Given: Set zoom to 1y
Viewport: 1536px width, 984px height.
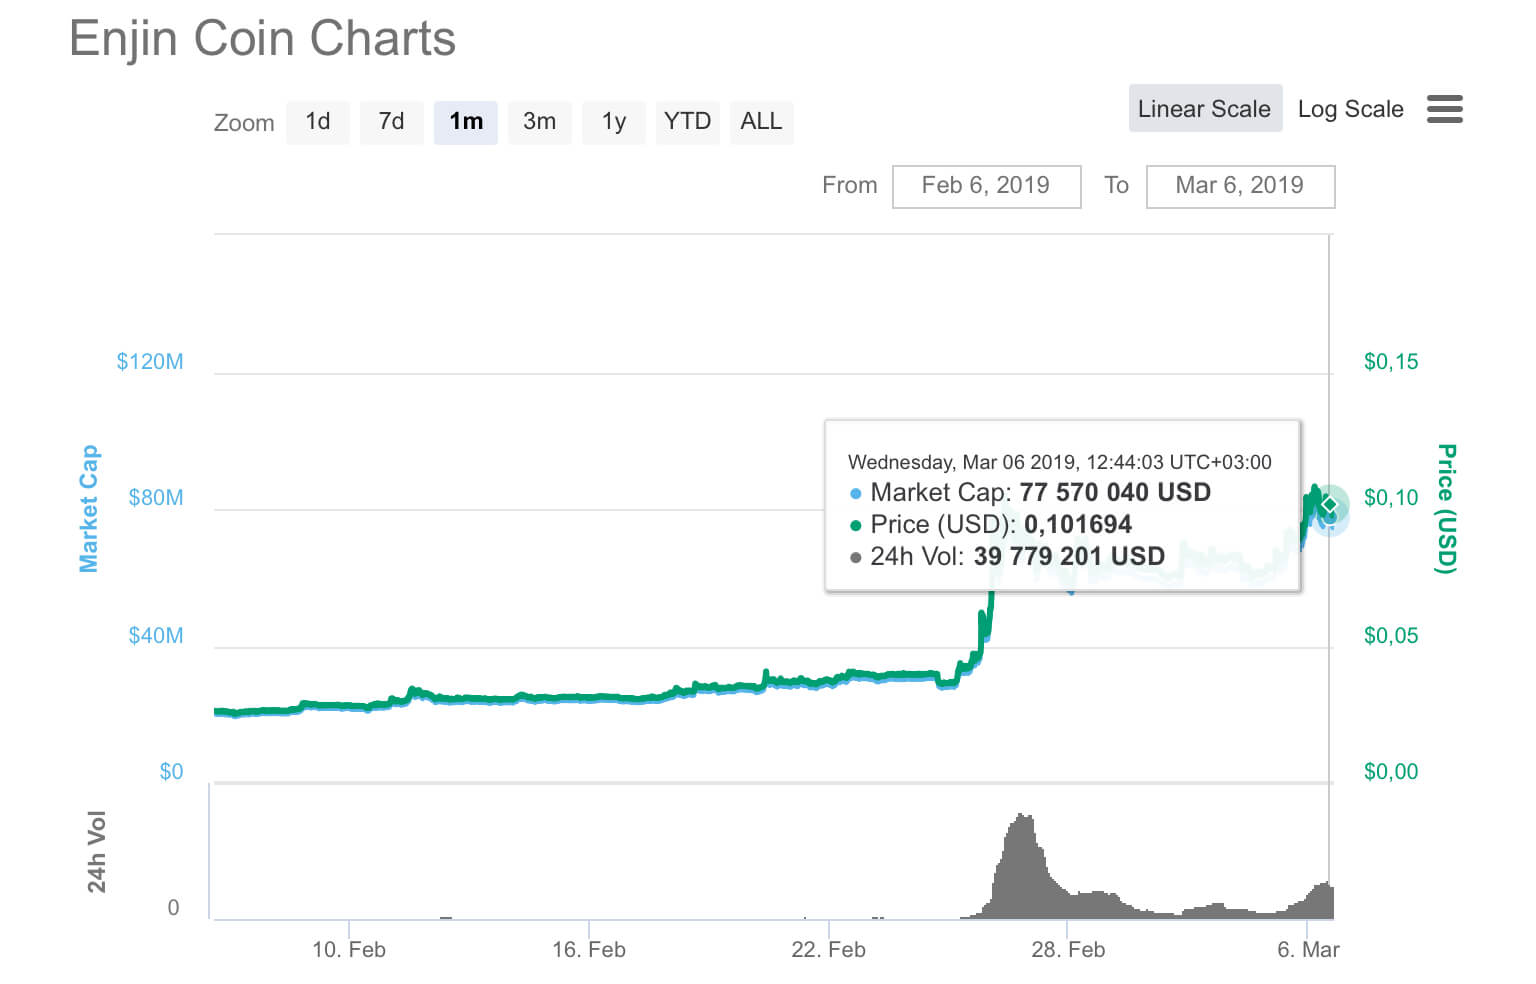Looking at the screenshot, I should 614,122.
